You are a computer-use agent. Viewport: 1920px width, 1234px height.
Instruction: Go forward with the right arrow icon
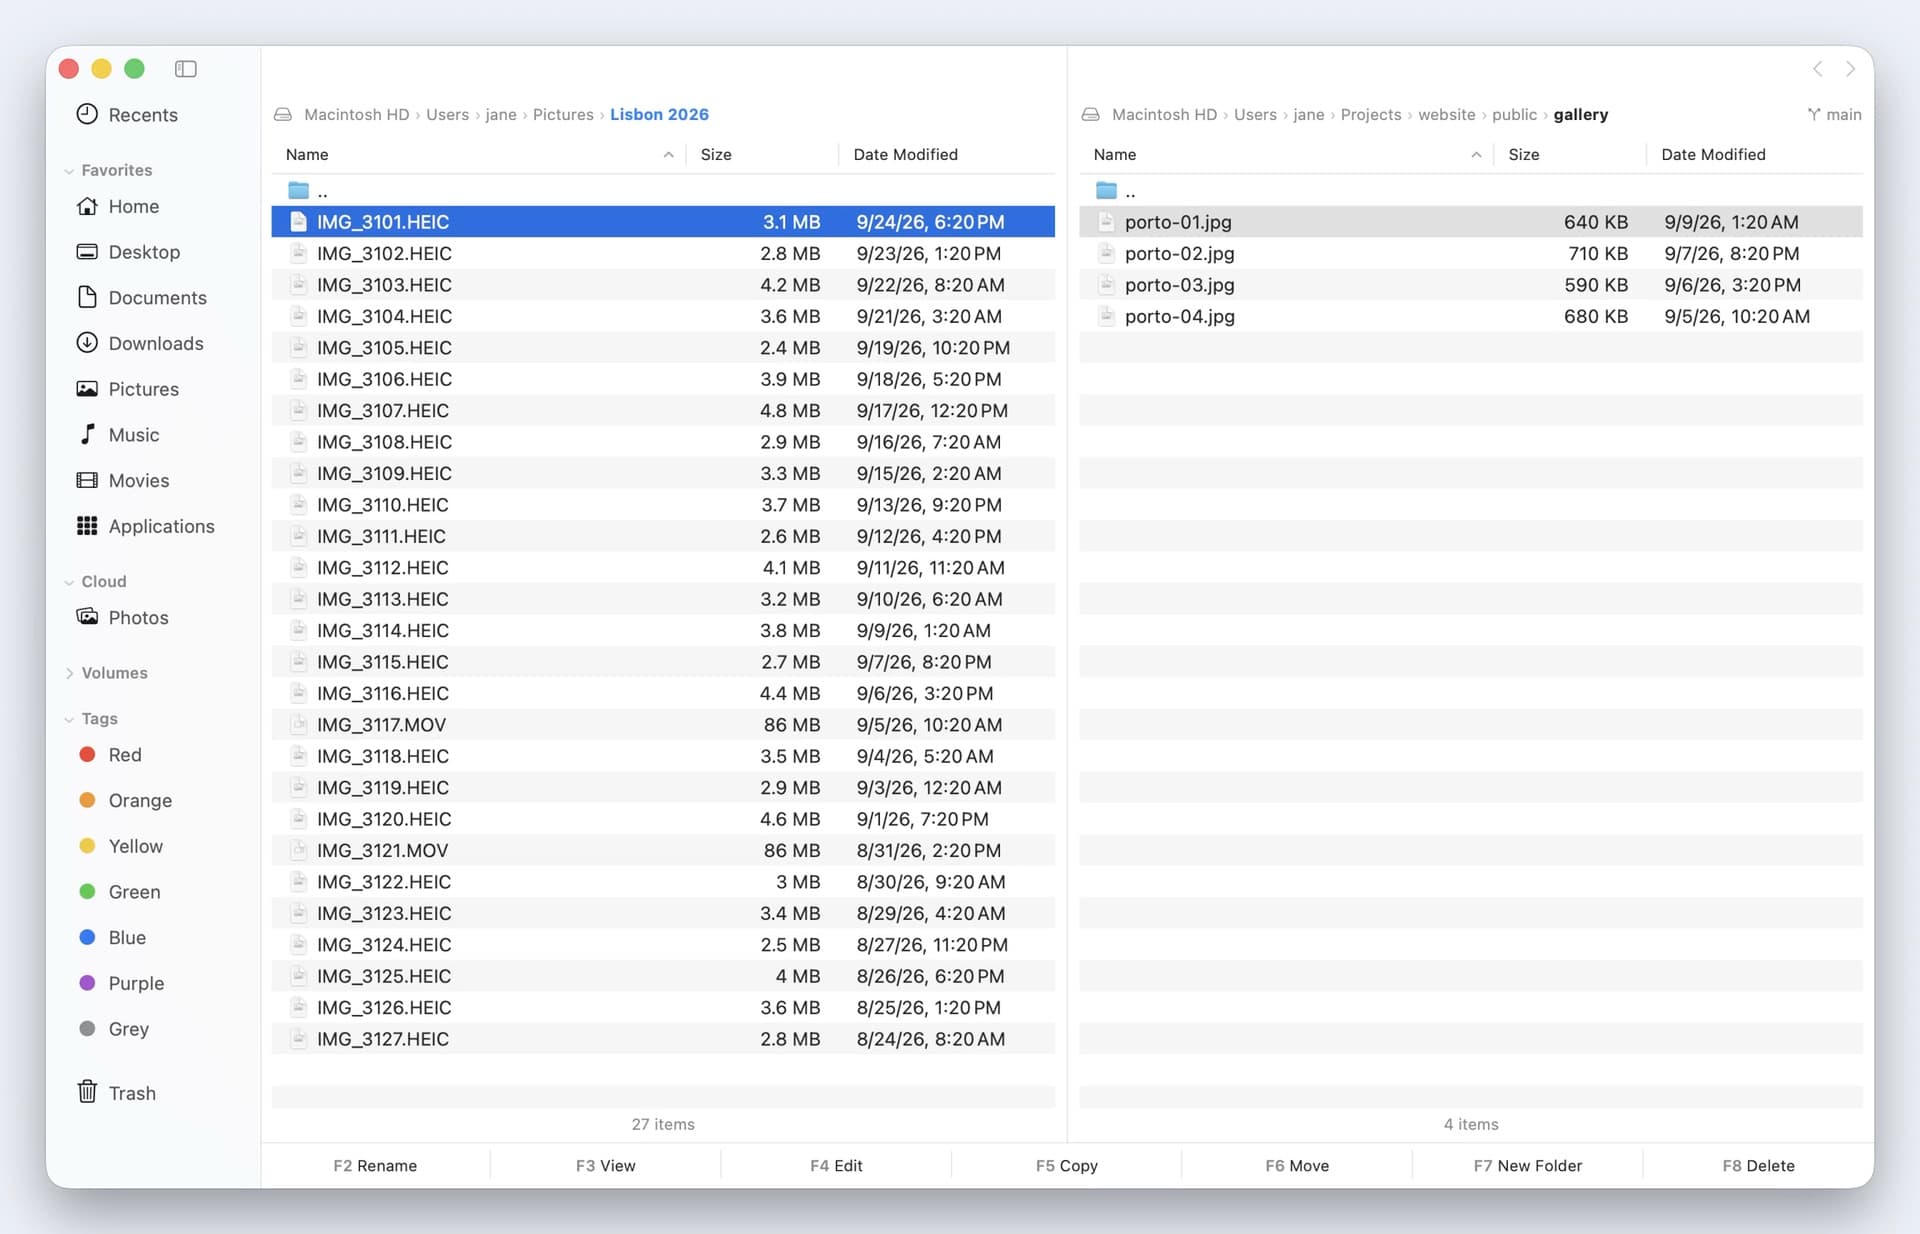click(x=1850, y=69)
